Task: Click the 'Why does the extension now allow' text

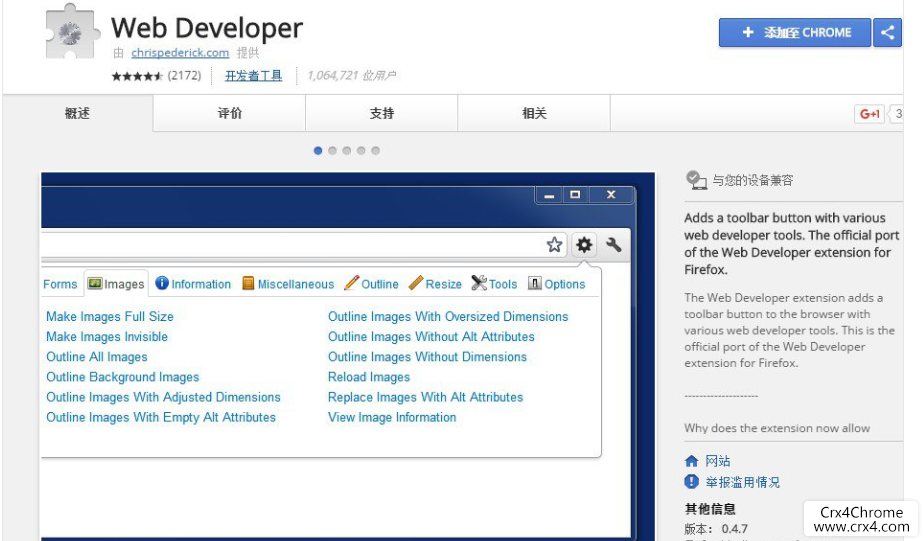Action: click(x=776, y=428)
